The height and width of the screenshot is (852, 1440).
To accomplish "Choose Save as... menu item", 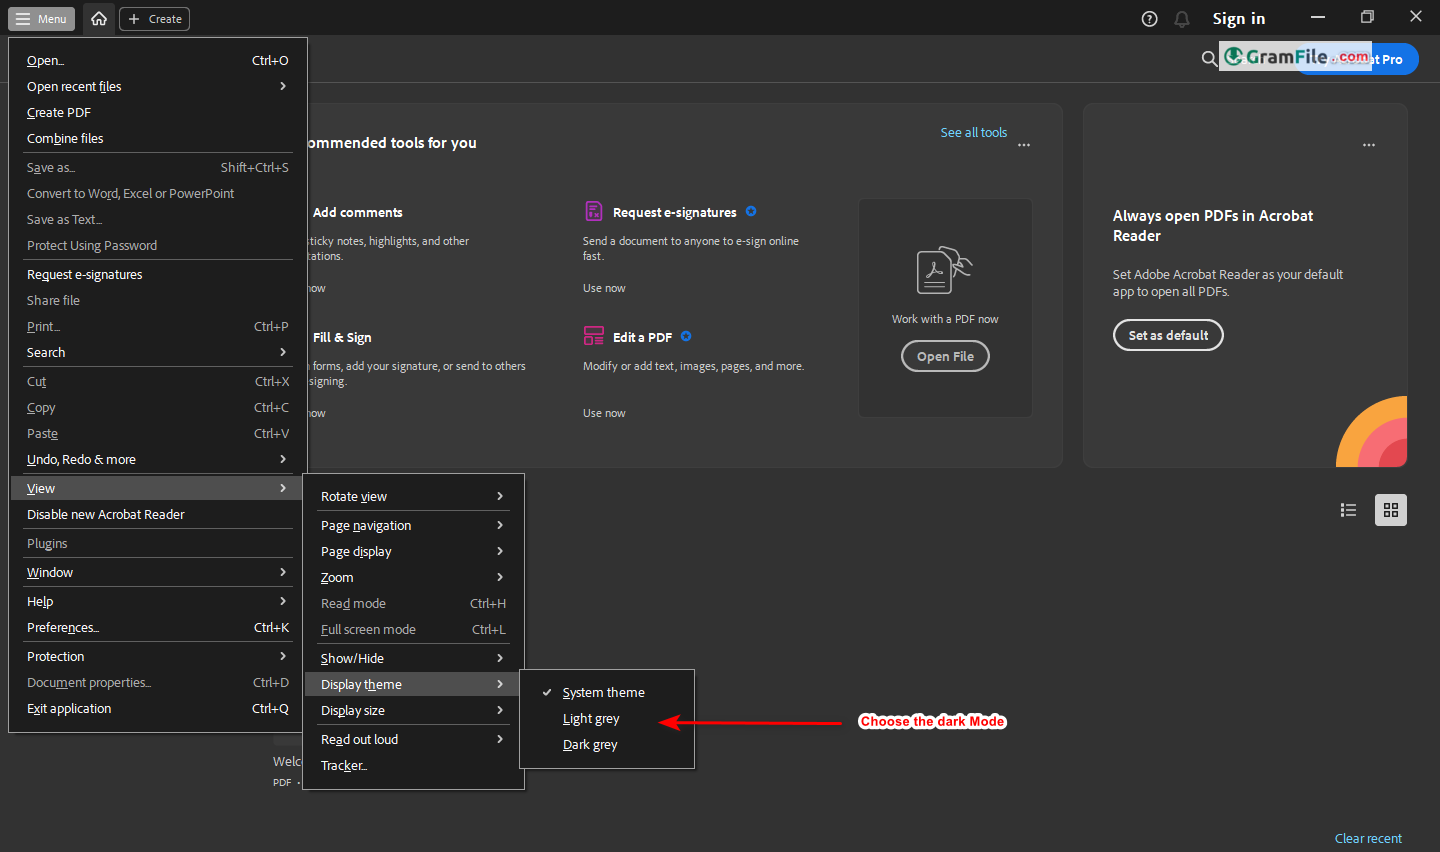I will [158, 167].
